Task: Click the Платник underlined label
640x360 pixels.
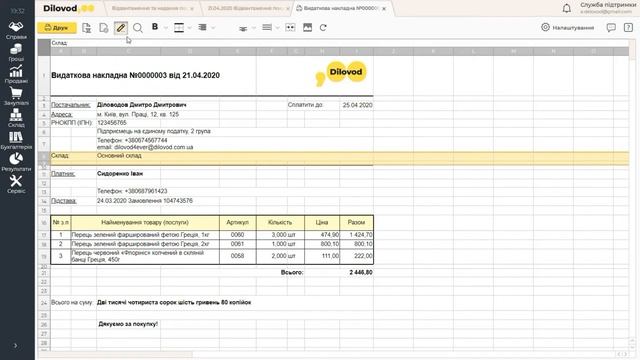Action: point(63,174)
